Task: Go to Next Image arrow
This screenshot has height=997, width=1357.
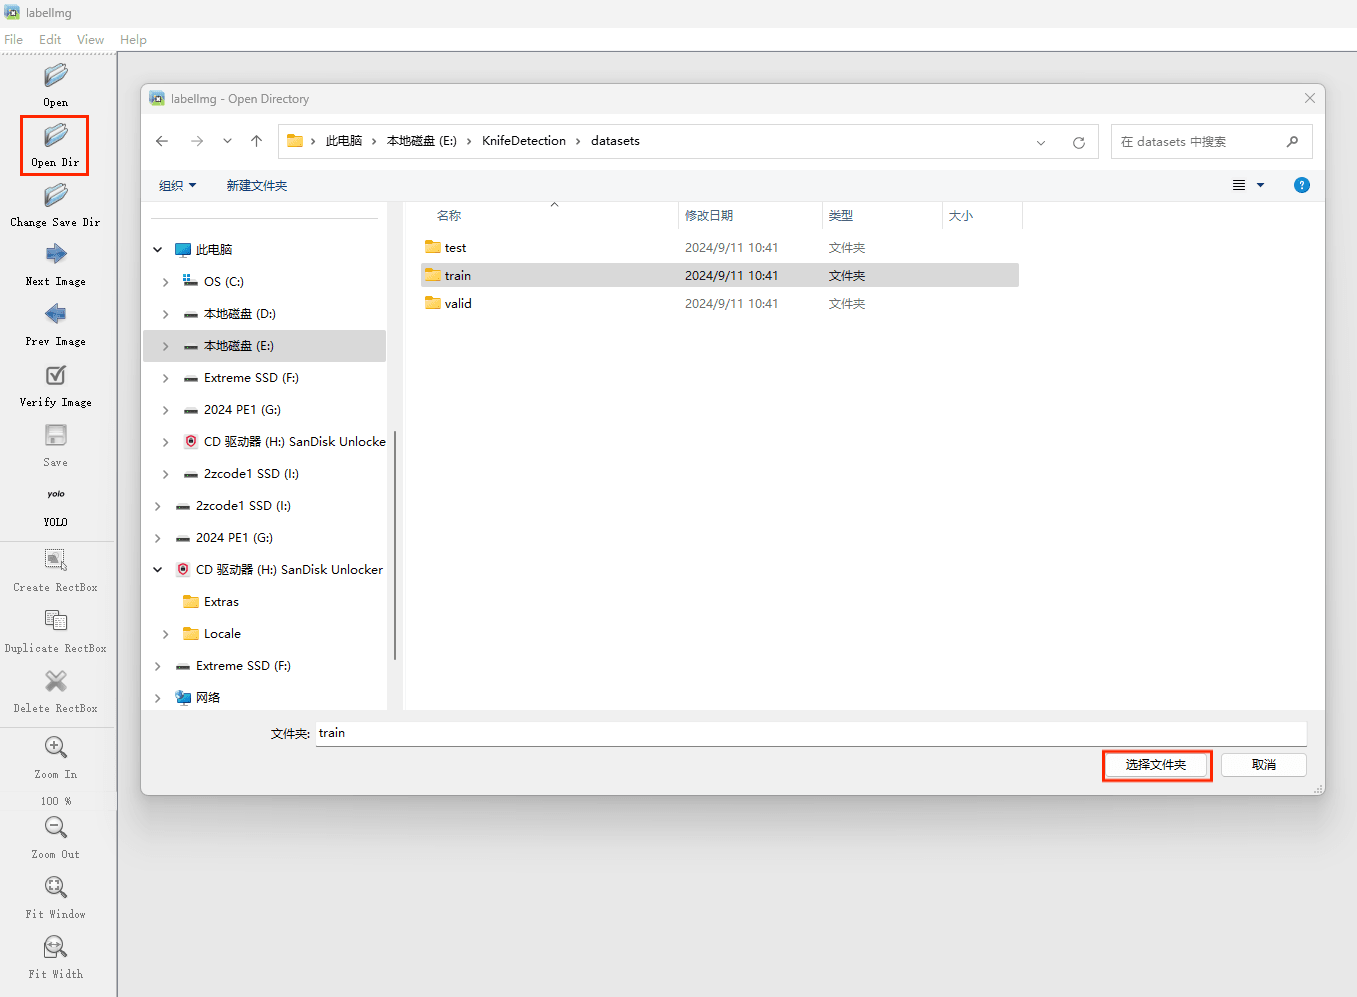Action: (x=55, y=255)
